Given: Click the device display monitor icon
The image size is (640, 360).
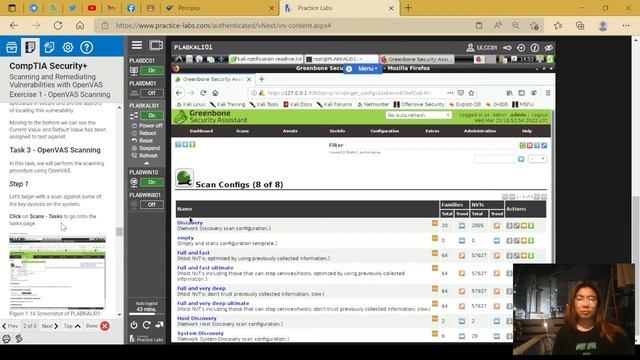Looking at the screenshot, I should coord(156,45).
